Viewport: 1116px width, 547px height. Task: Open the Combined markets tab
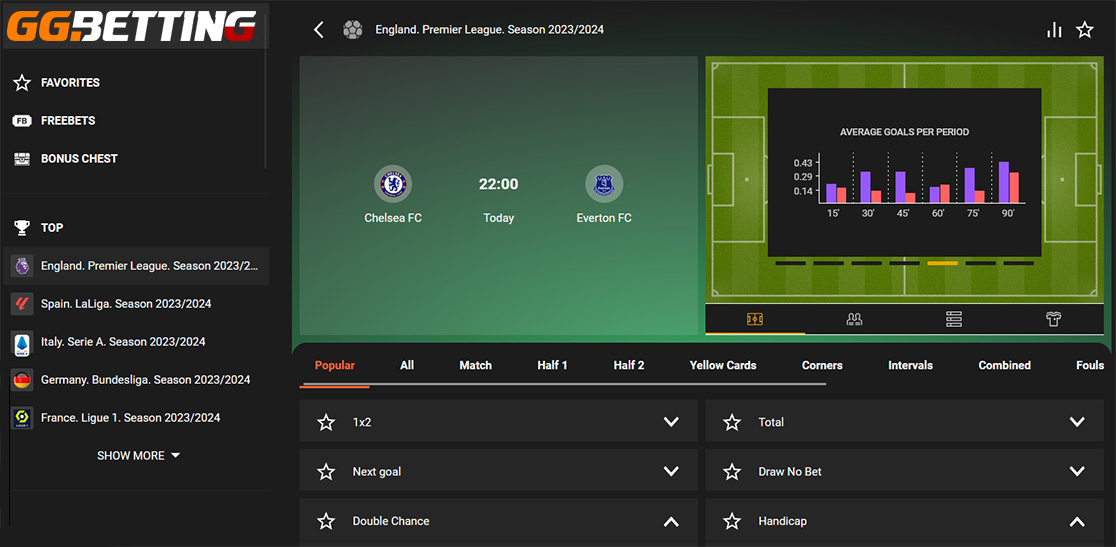[1004, 366]
